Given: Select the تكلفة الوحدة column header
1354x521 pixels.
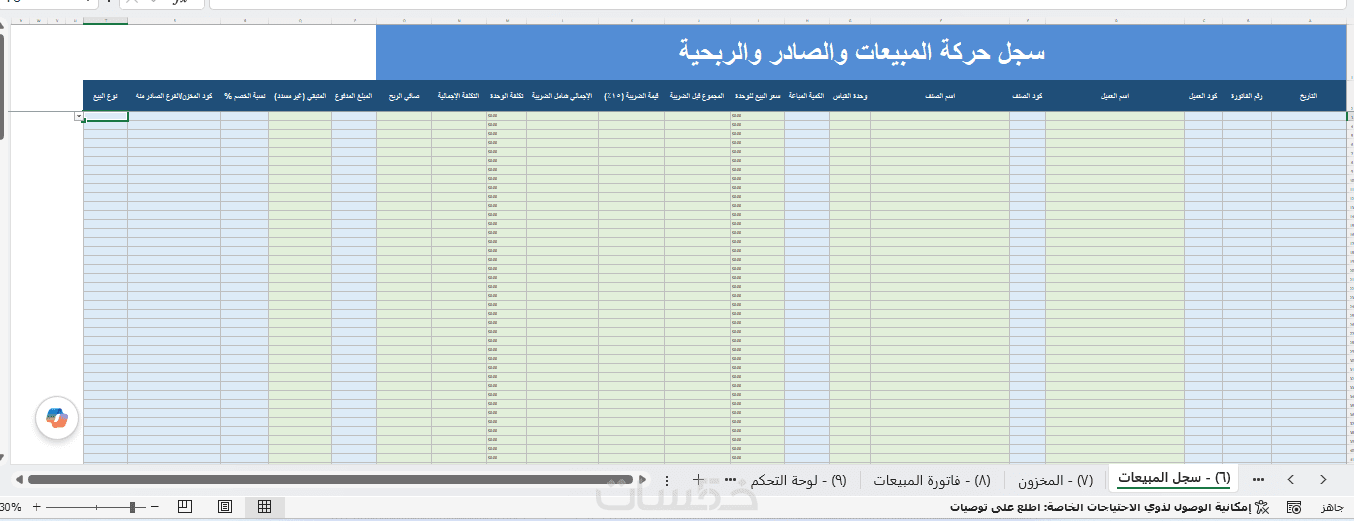Looking at the screenshot, I should (x=506, y=96).
